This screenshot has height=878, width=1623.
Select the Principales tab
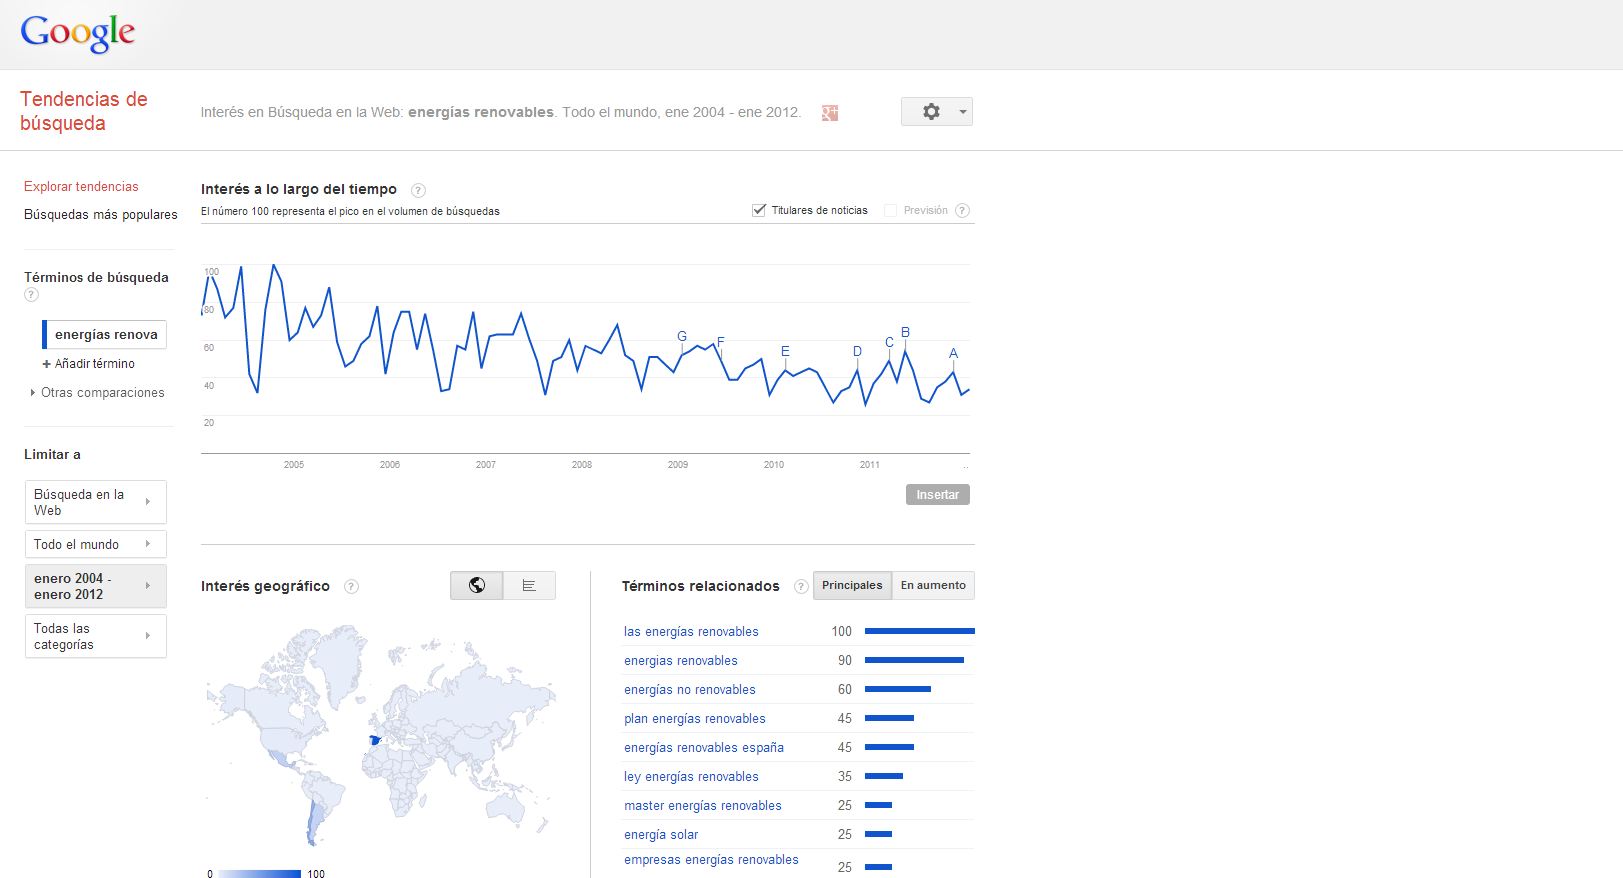click(852, 586)
